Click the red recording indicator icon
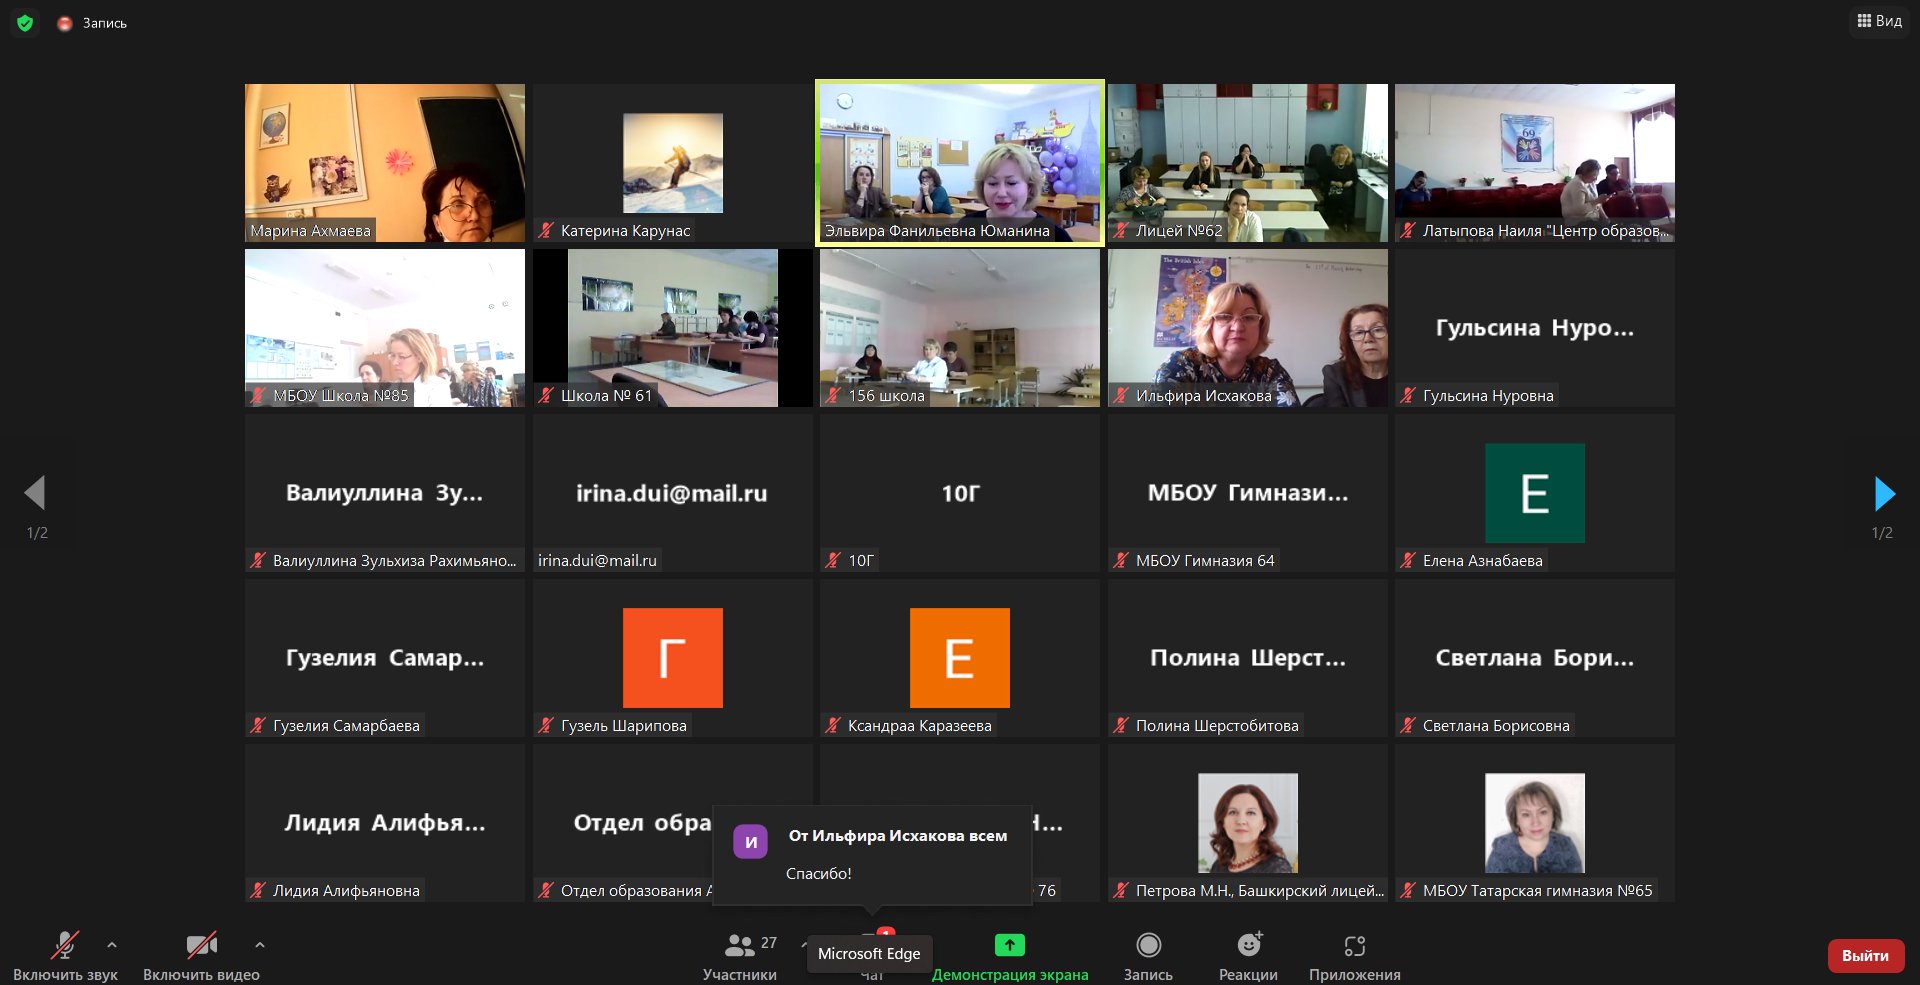Viewport: 1920px width, 985px height. click(x=65, y=23)
